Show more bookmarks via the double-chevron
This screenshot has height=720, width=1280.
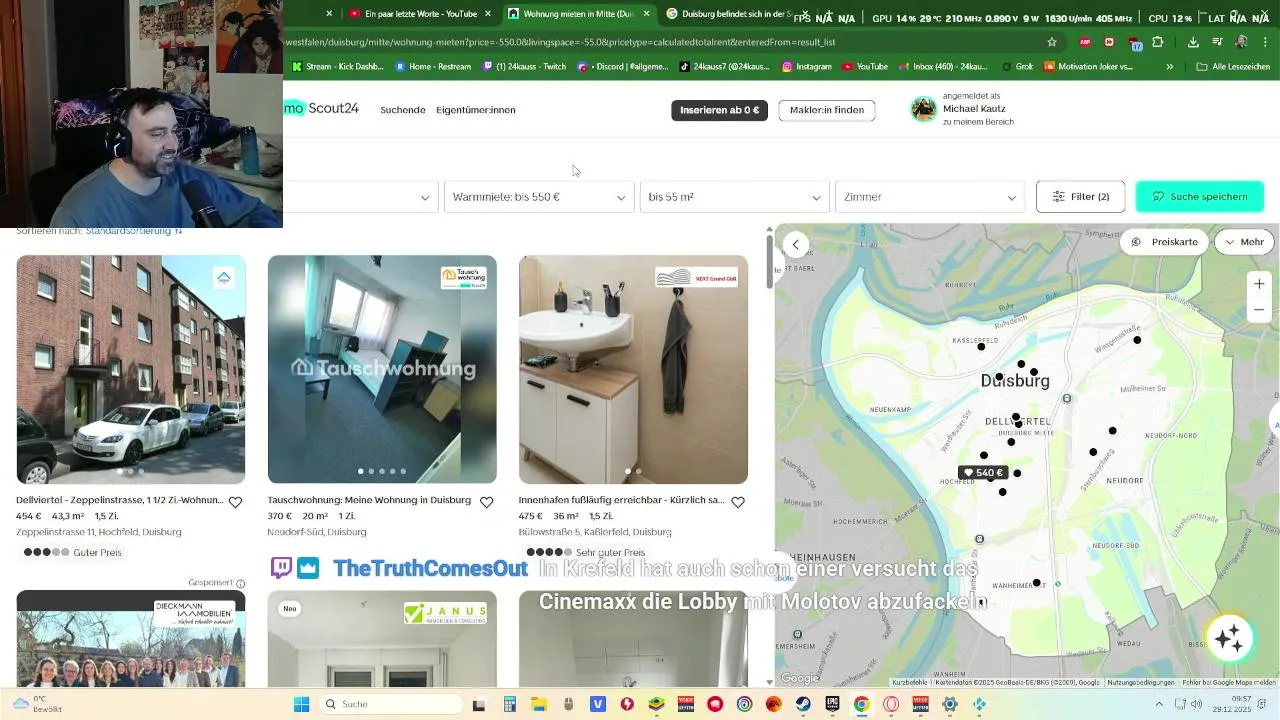tap(1169, 67)
